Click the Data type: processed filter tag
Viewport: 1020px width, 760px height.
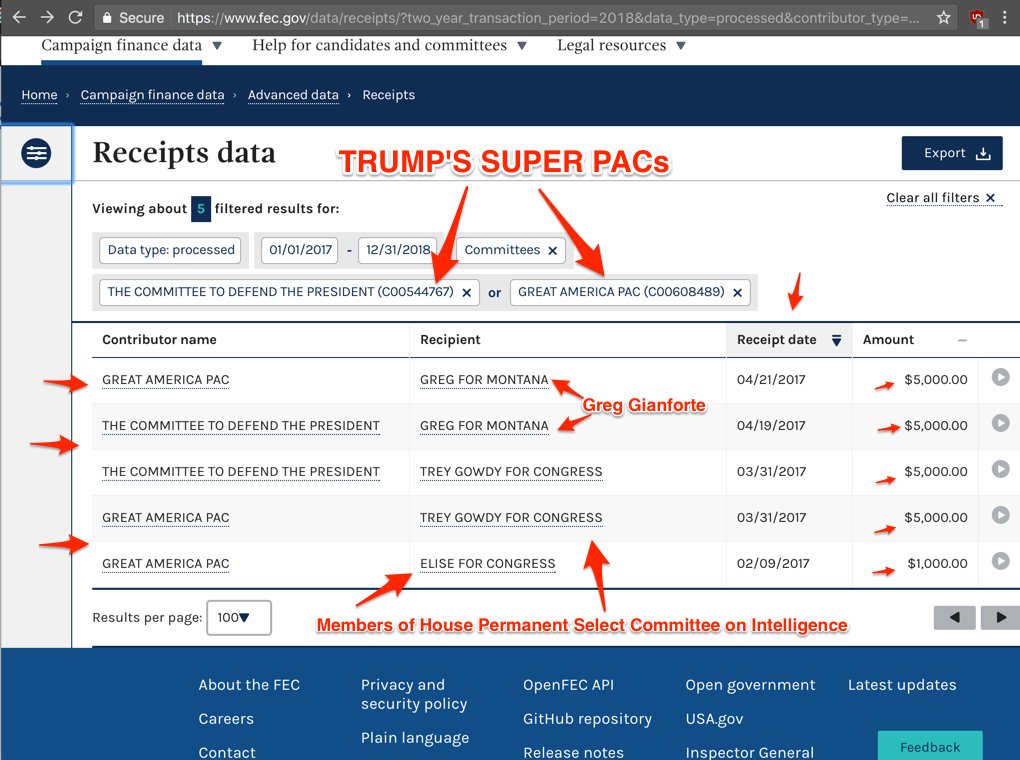pyautogui.click(x=170, y=250)
